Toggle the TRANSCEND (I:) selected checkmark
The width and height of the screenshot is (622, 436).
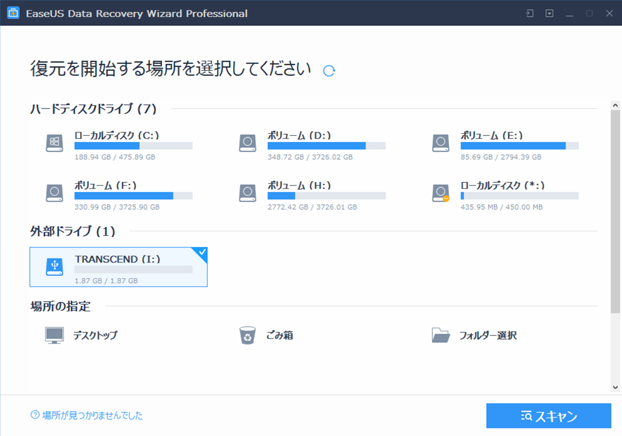click(202, 253)
